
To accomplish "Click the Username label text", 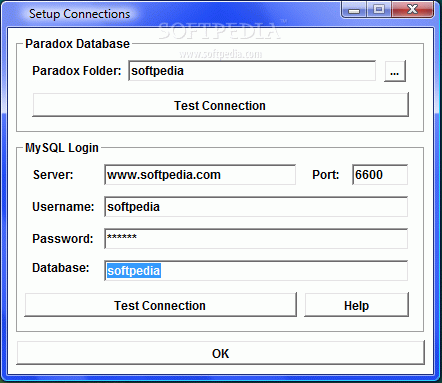I will (63, 207).
